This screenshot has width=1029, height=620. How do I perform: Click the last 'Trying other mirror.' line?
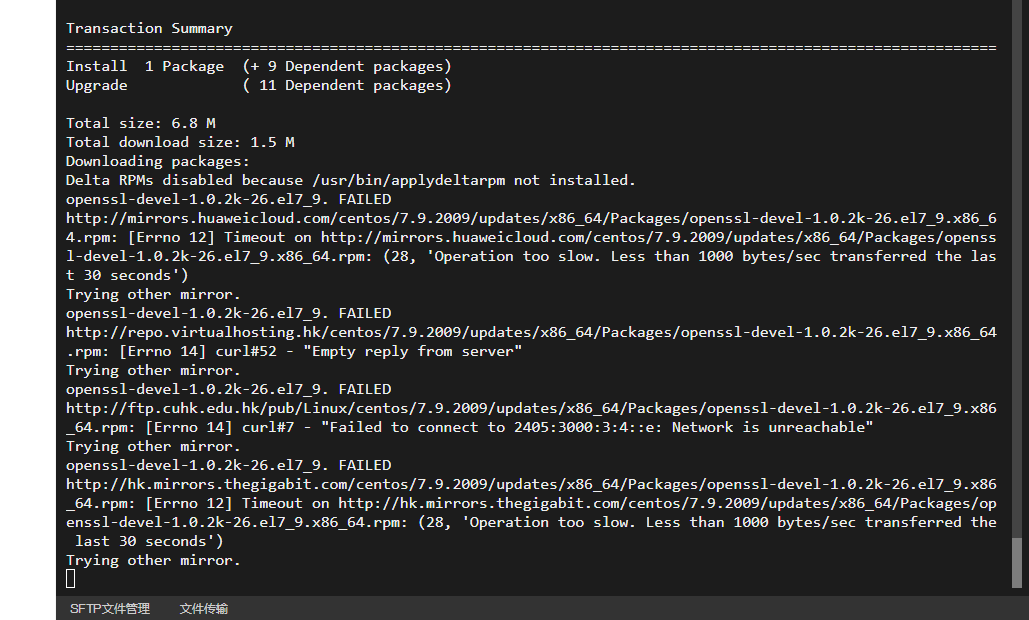pos(153,561)
